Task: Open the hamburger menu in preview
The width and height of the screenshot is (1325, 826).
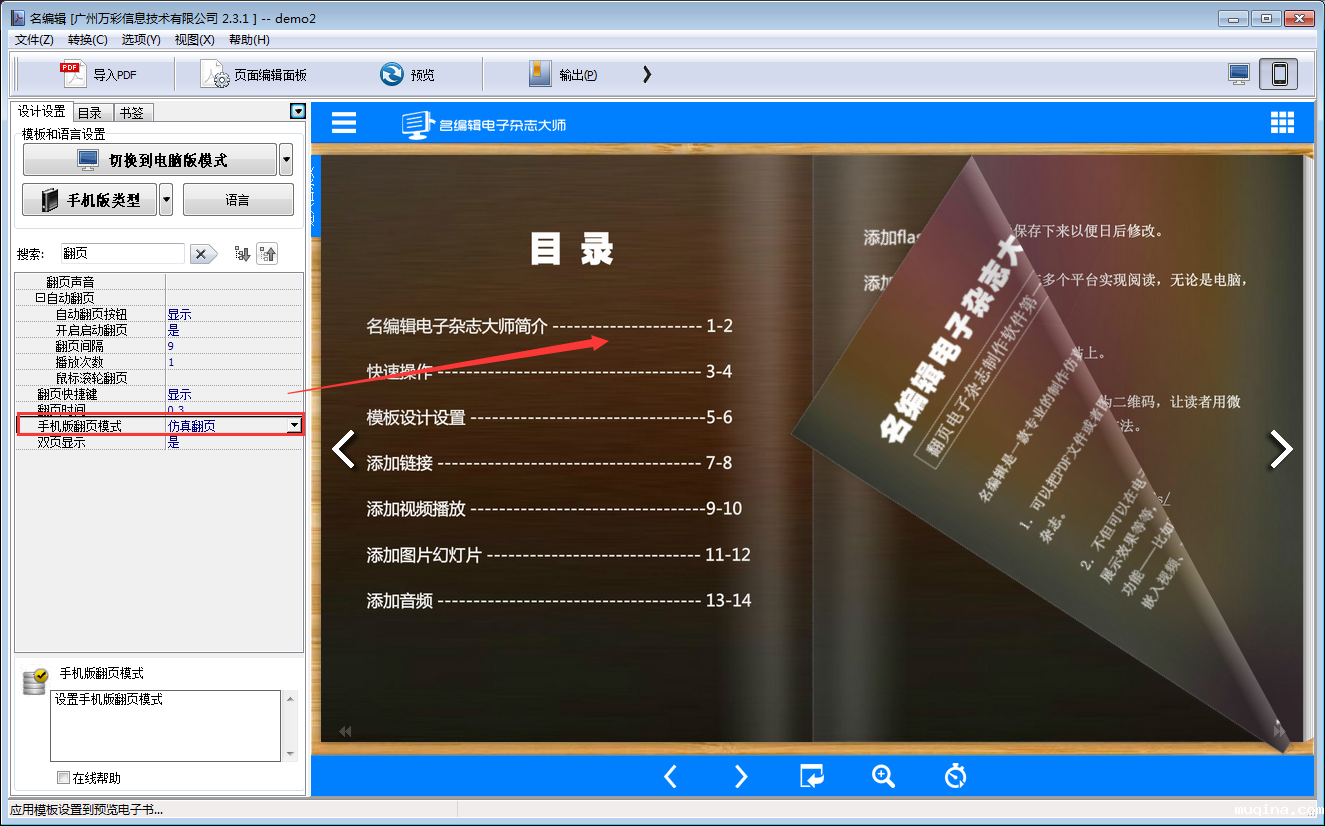Action: (344, 122)
